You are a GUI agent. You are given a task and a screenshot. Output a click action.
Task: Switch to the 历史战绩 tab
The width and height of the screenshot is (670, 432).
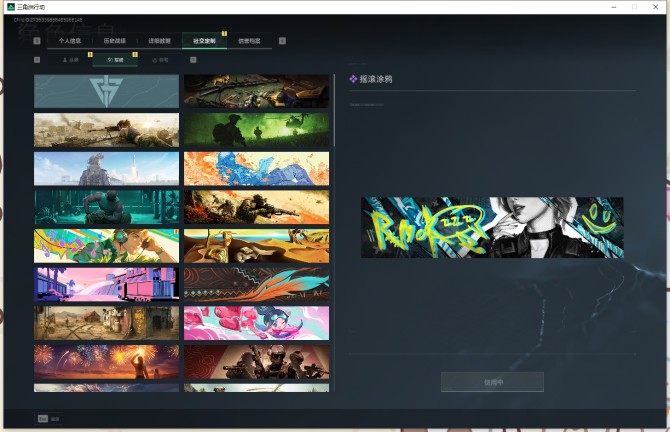coord(115,41)
